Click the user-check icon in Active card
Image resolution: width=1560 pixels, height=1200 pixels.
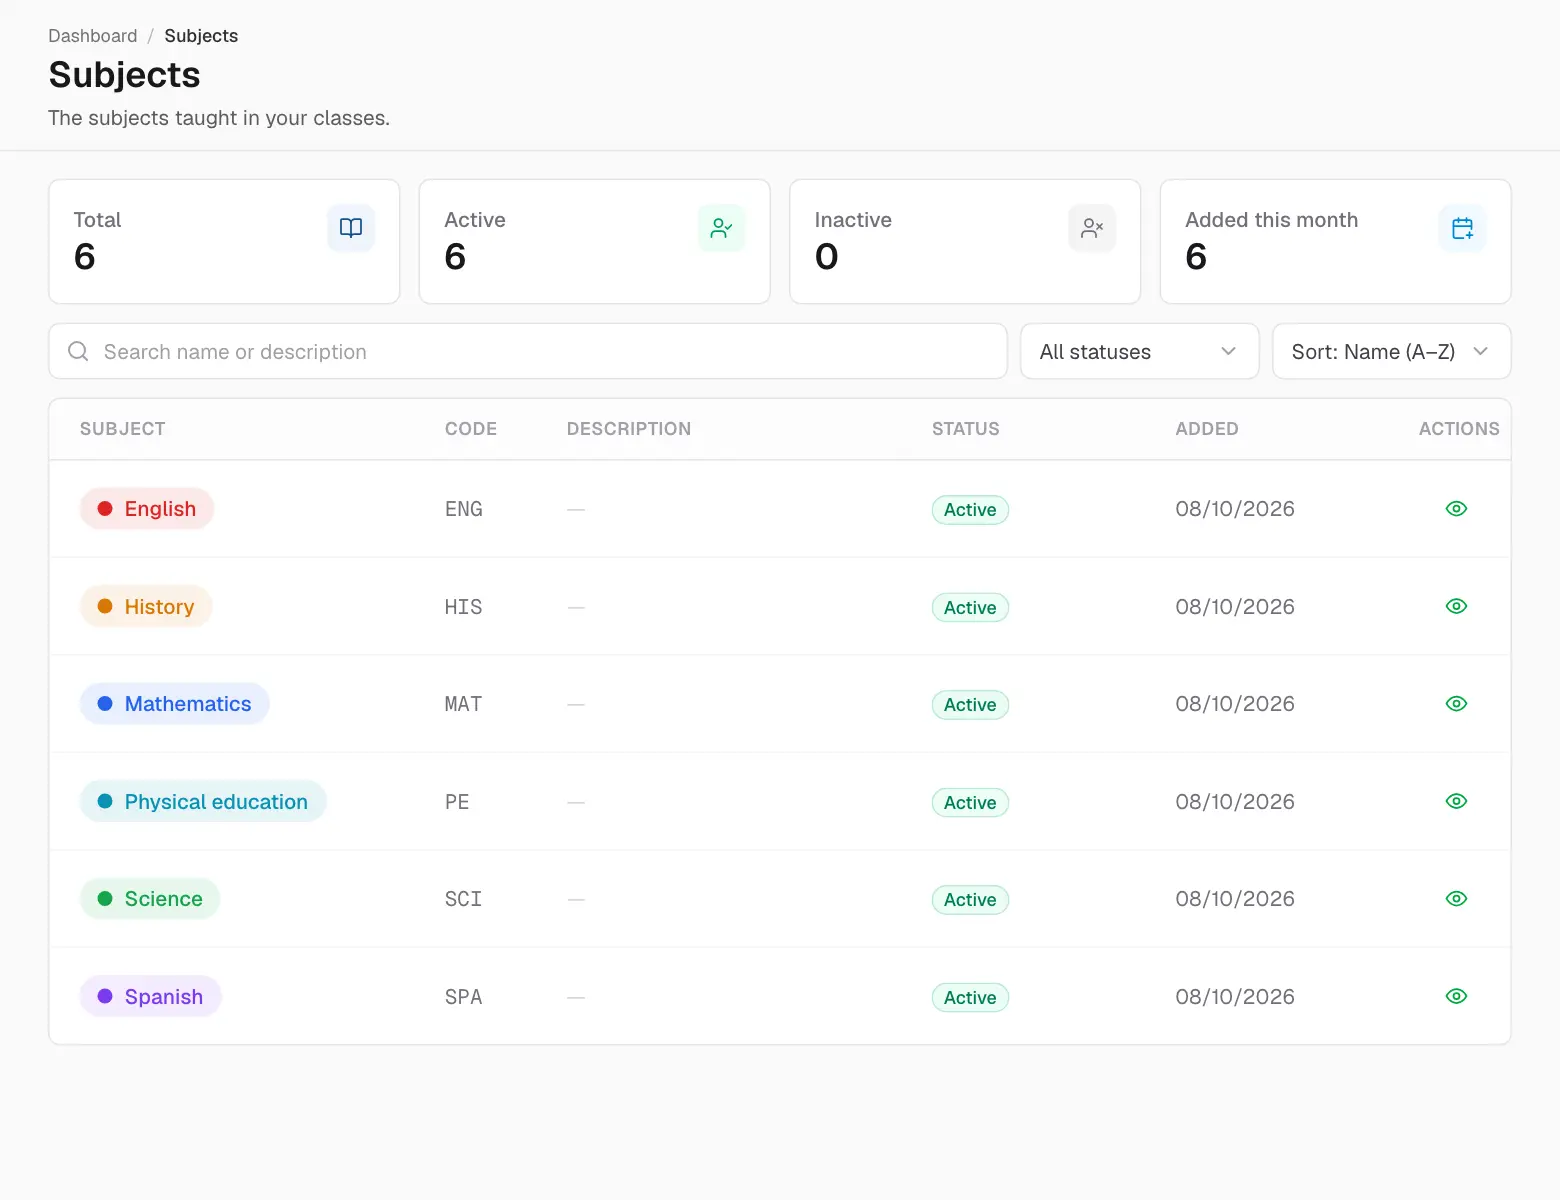721,228
